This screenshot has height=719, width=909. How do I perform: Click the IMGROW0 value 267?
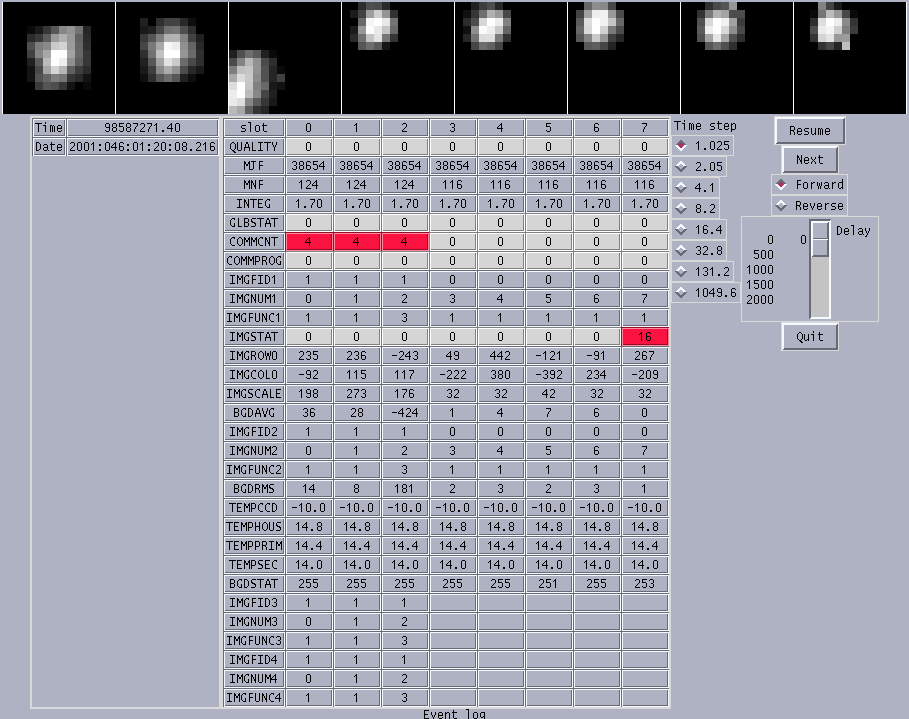pos(645,355)
